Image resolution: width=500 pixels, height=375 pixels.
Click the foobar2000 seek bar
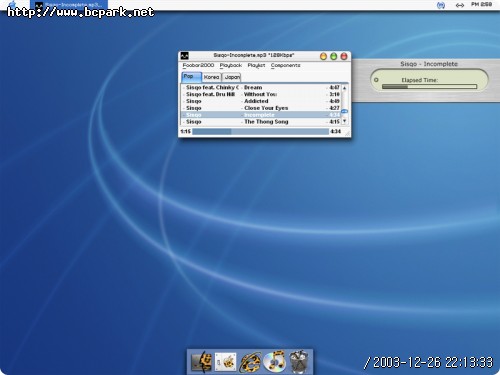pyautogui.click(x=260, y=132)
